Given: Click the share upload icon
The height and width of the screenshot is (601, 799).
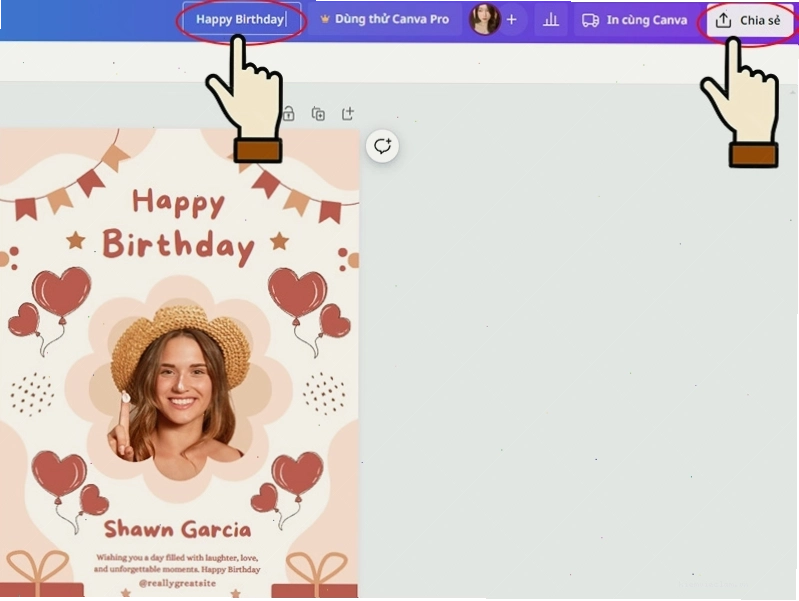Looking at the screenshot, I should coord(723,20).
